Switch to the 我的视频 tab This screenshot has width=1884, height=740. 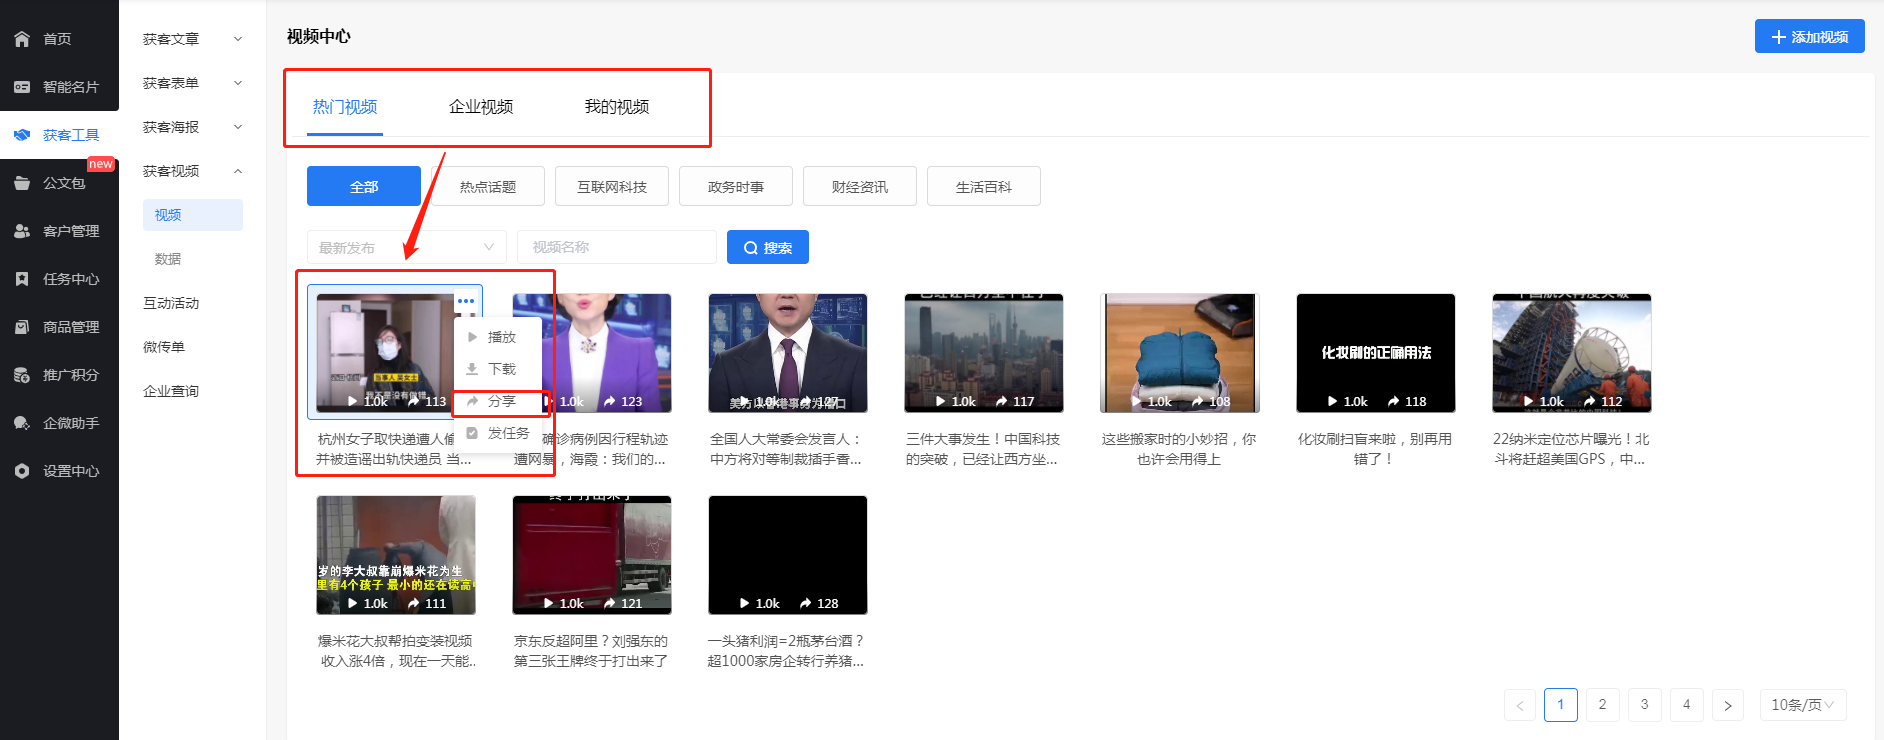(x=617, y=107)
